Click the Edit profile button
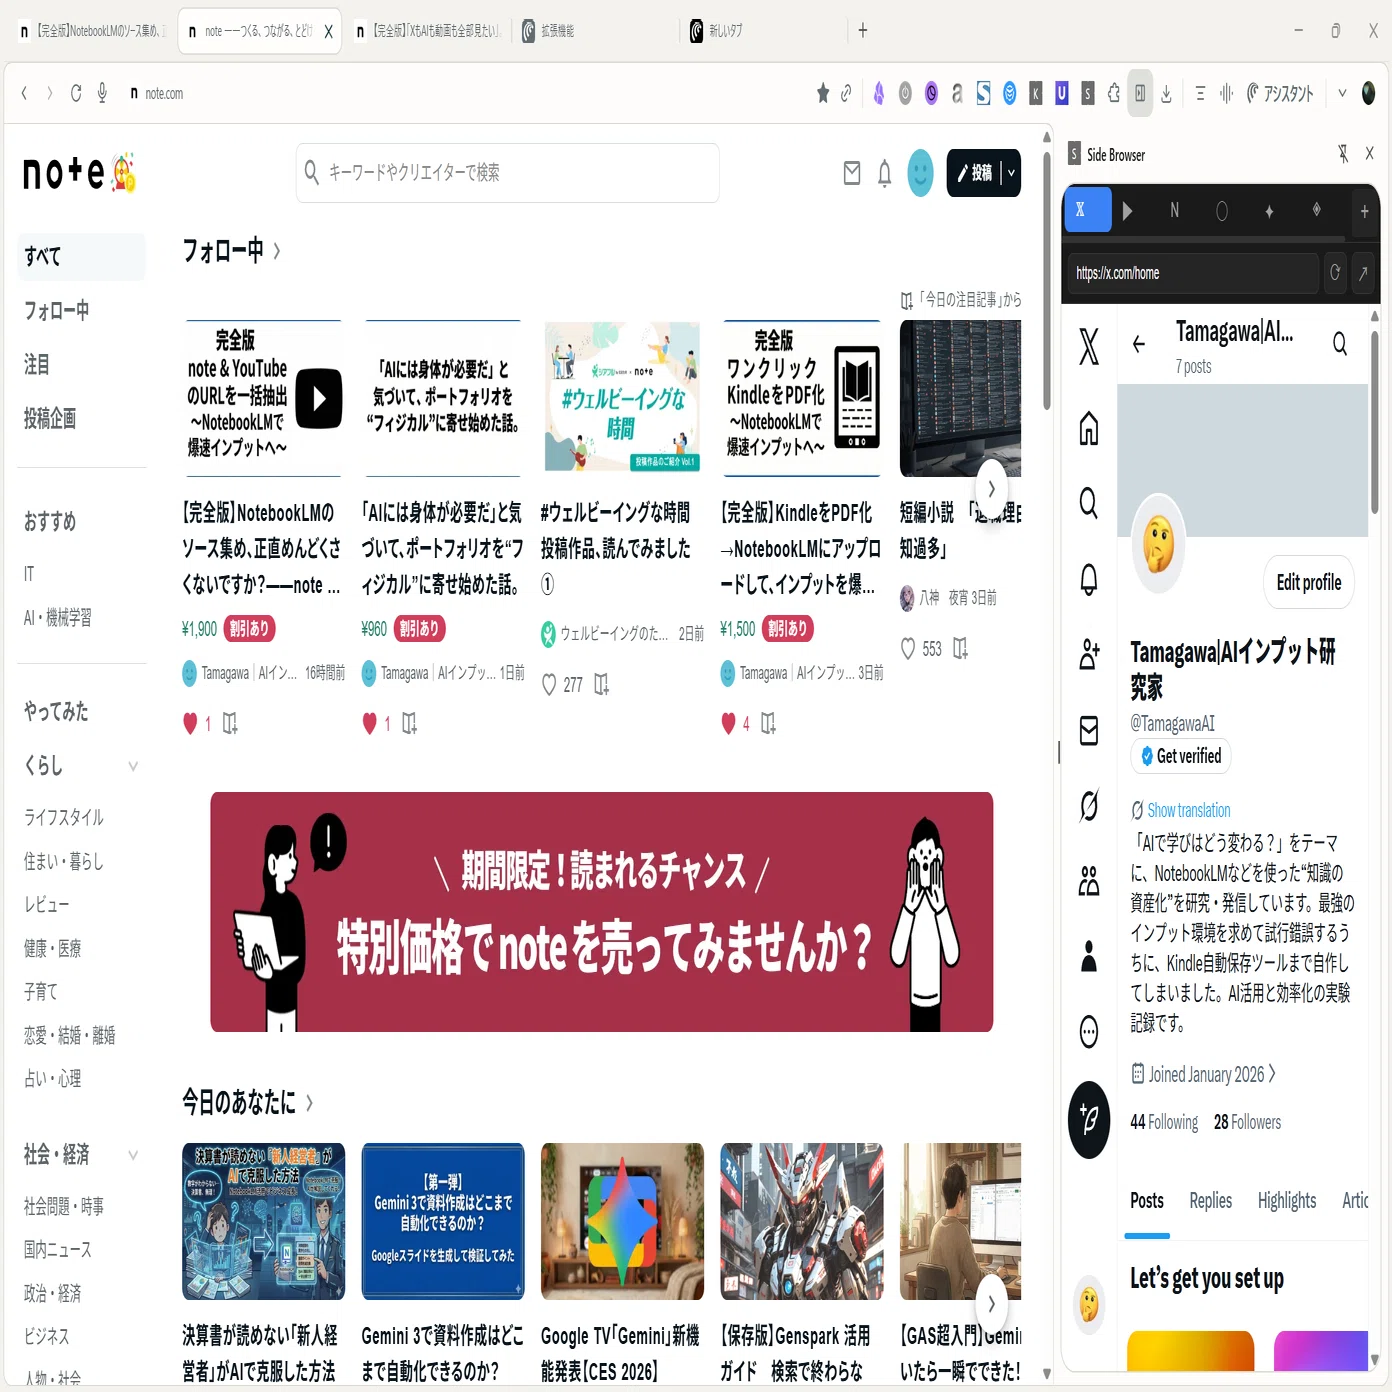Screen dimensions: 1392x1392 [1309, 583]
